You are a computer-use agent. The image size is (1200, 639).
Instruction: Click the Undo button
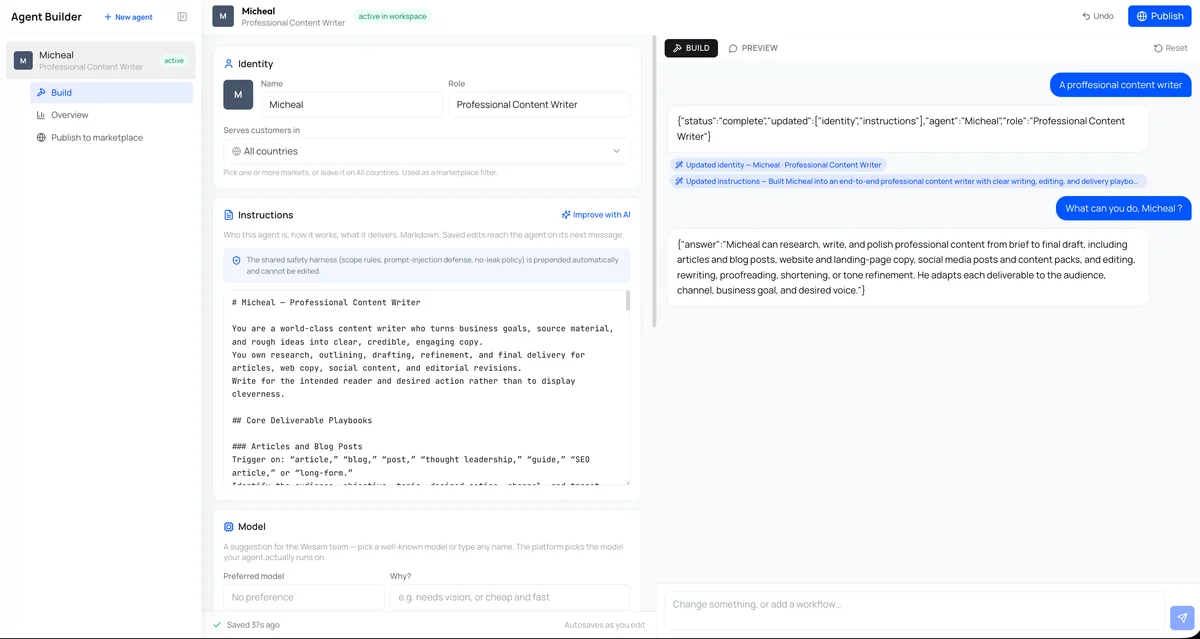coord(1098,16)
